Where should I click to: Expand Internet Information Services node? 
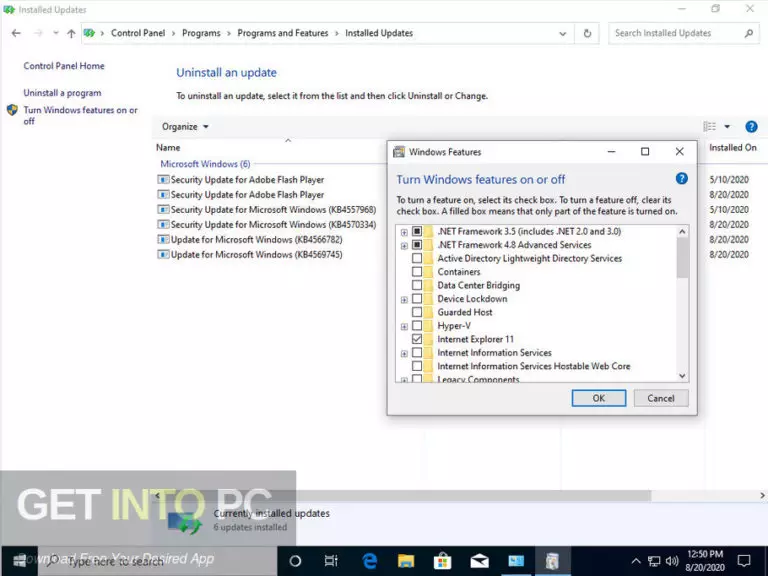[x=404, y=353]
